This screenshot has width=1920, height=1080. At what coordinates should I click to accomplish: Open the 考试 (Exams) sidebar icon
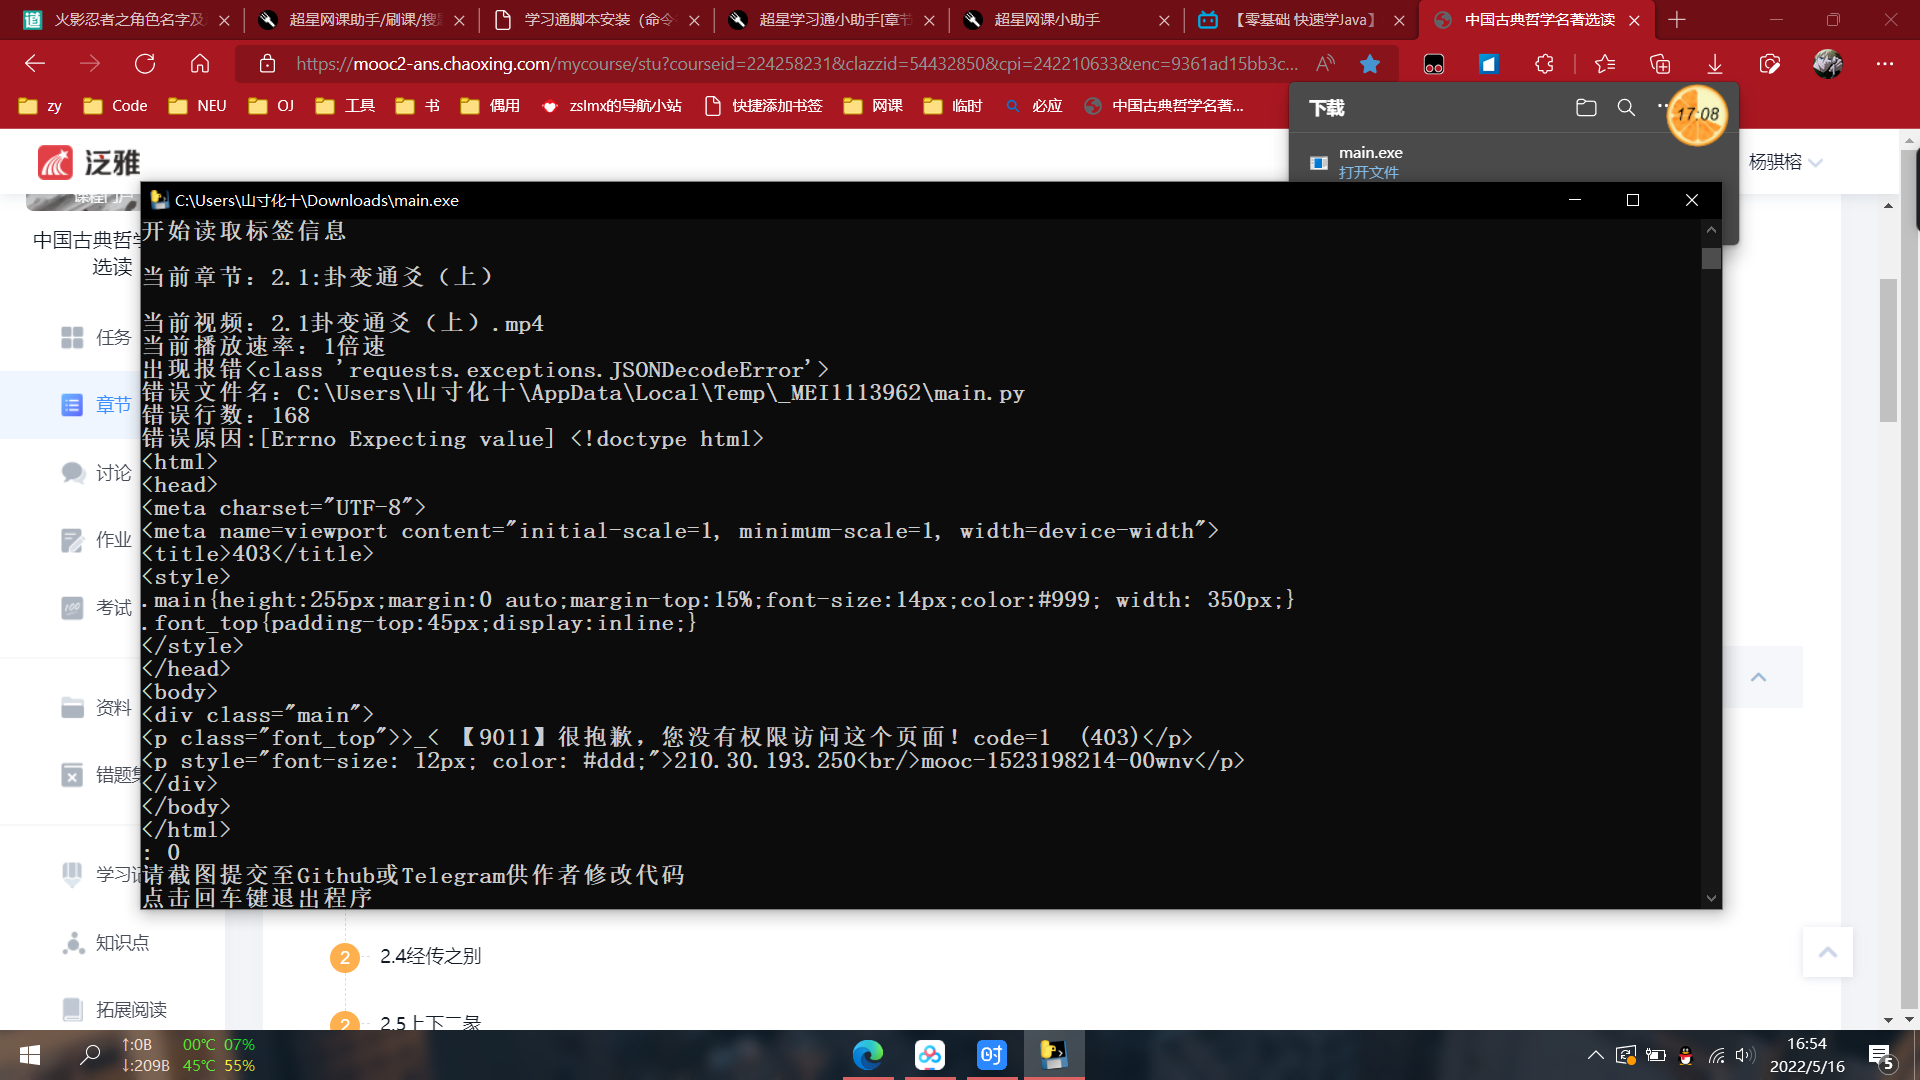pos(71,607)
